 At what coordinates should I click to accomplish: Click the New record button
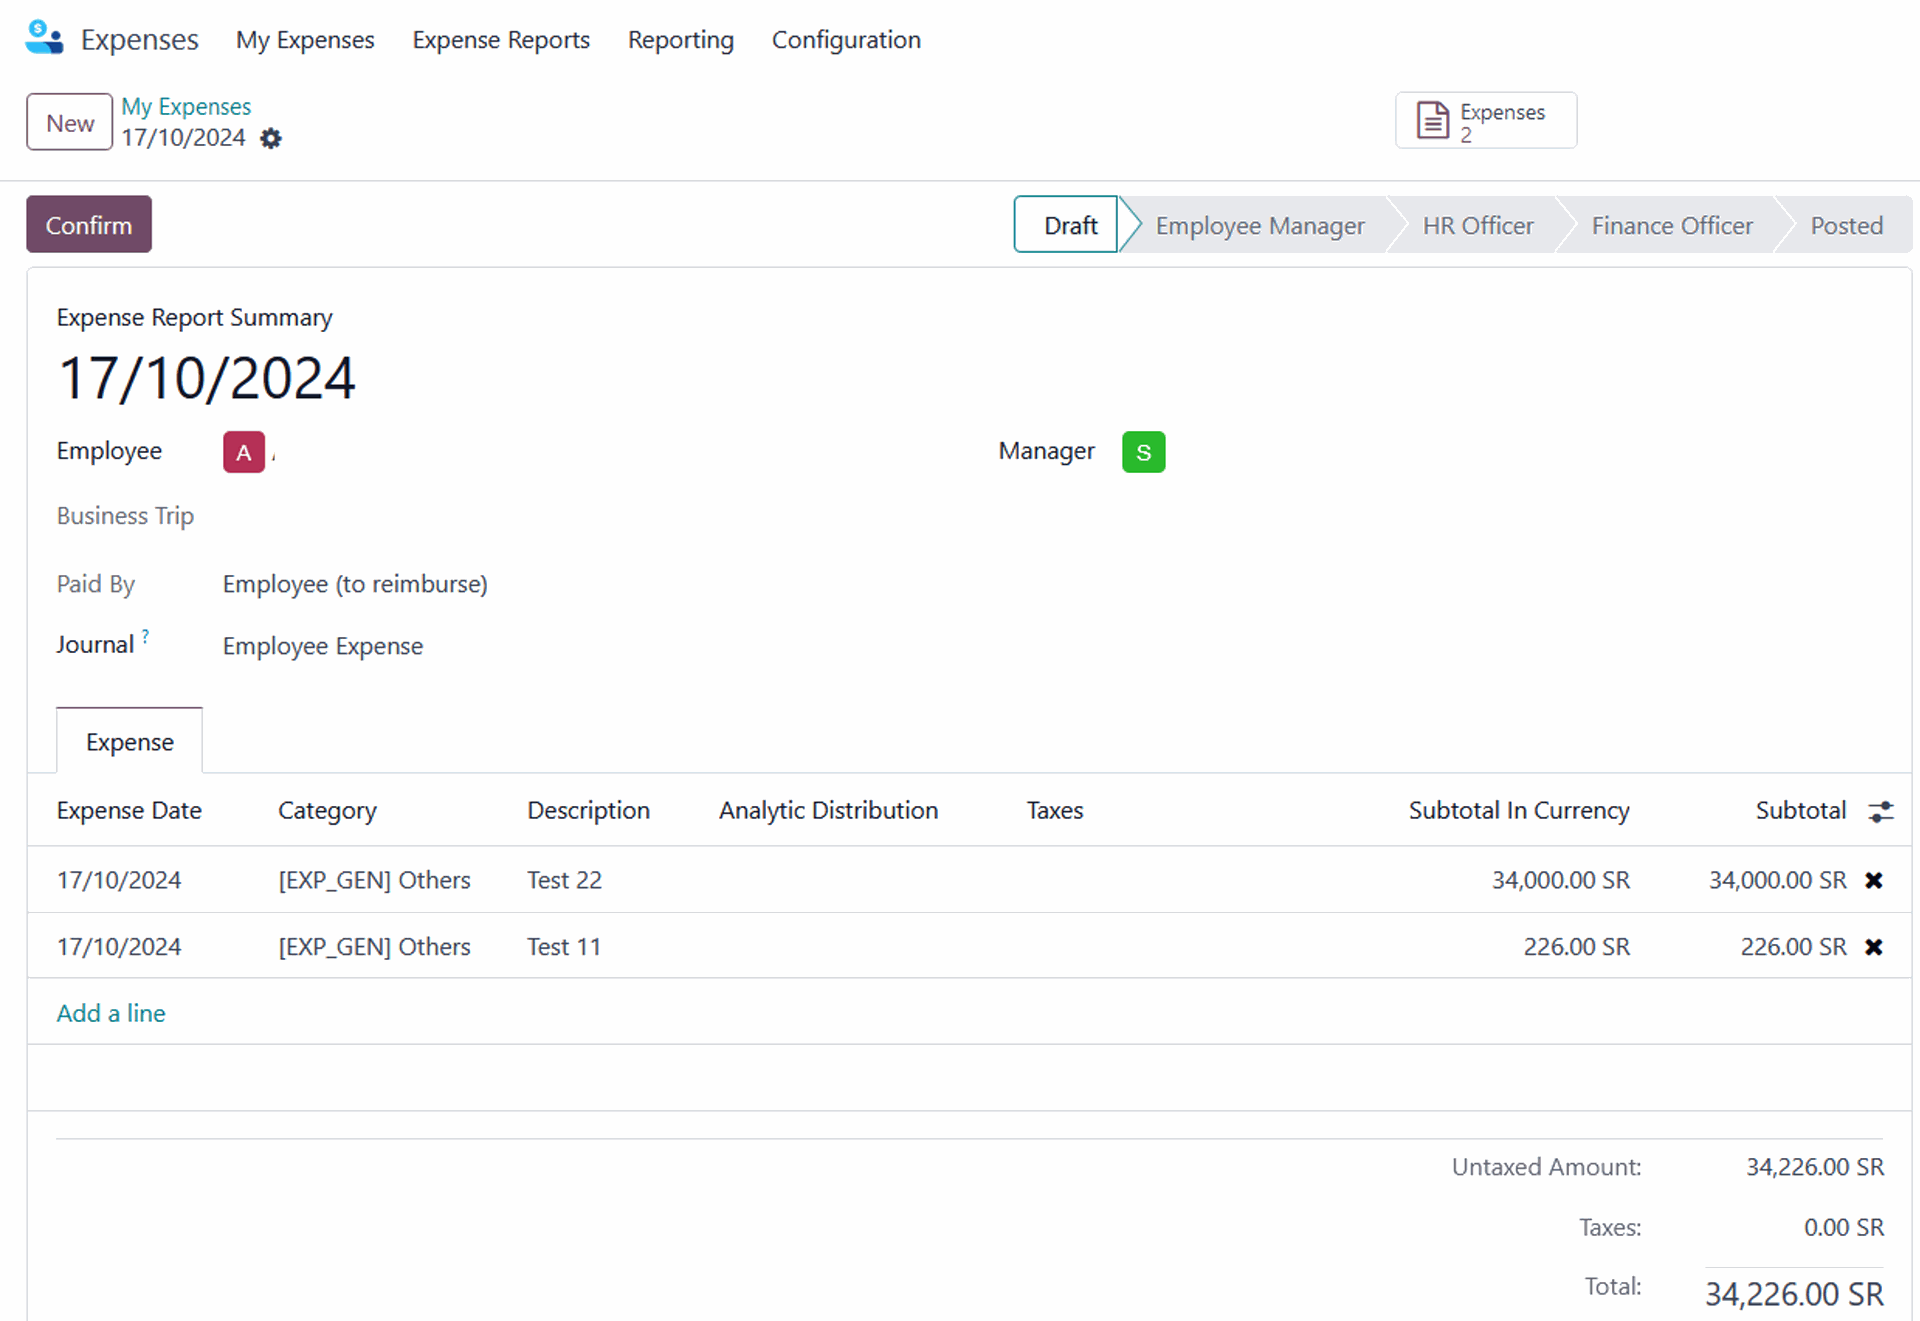pos(69,123)
